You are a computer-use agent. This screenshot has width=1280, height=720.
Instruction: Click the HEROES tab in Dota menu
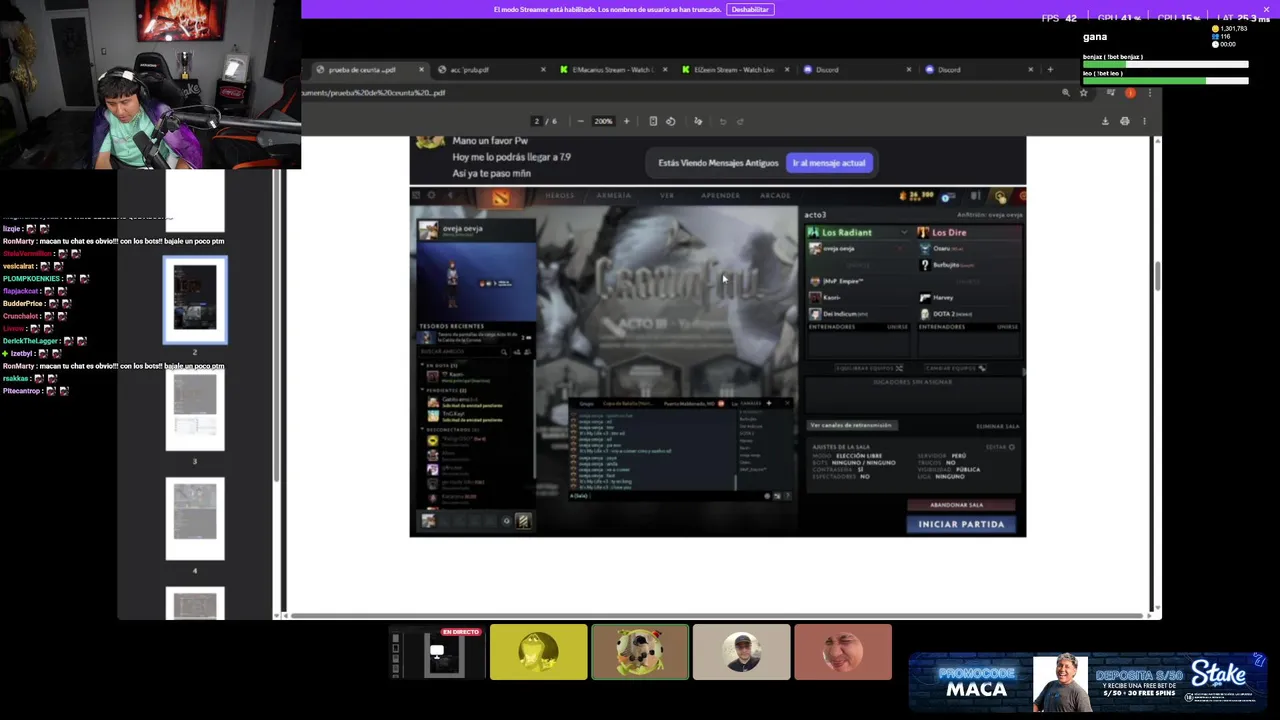559,196
